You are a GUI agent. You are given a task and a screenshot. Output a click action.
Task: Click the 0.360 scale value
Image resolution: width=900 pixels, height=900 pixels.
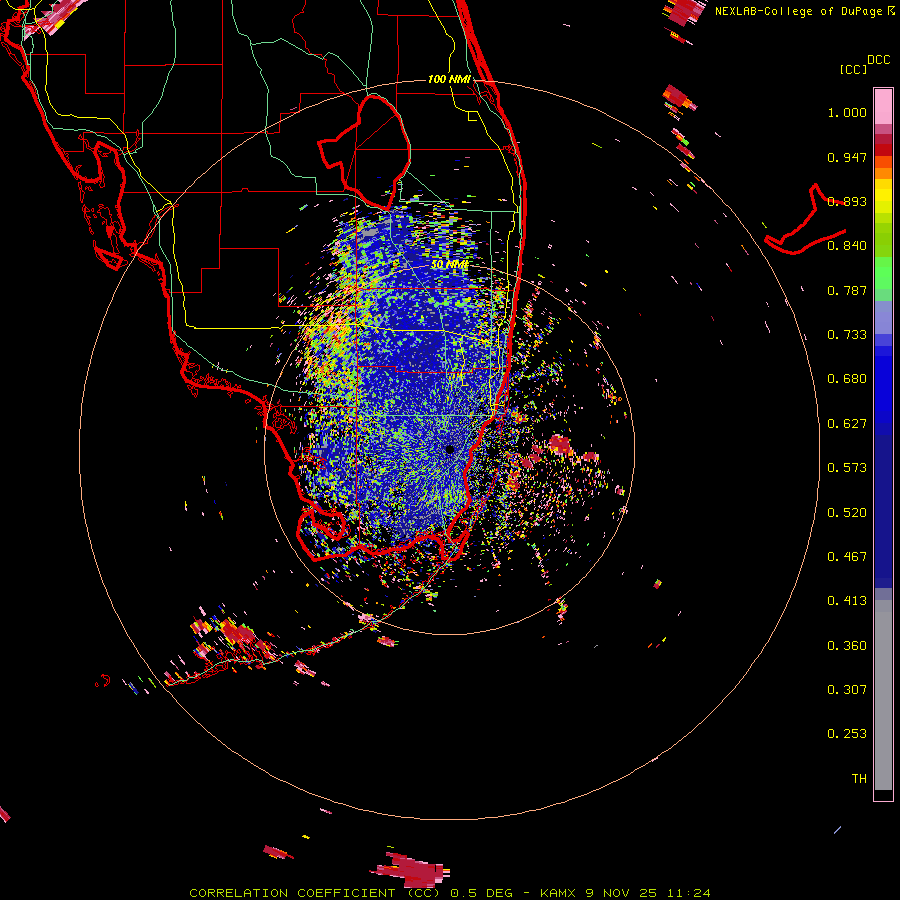point(847,646)
